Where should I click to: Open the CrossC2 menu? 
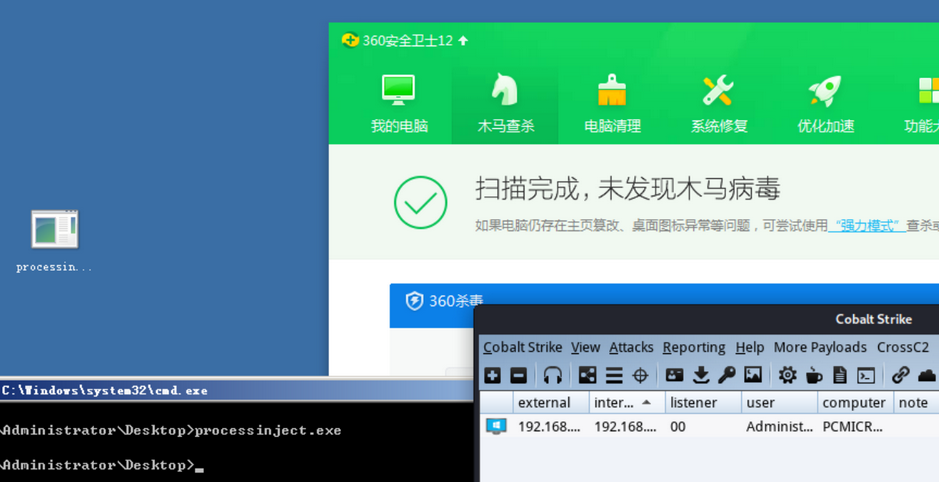click(902, 347)
